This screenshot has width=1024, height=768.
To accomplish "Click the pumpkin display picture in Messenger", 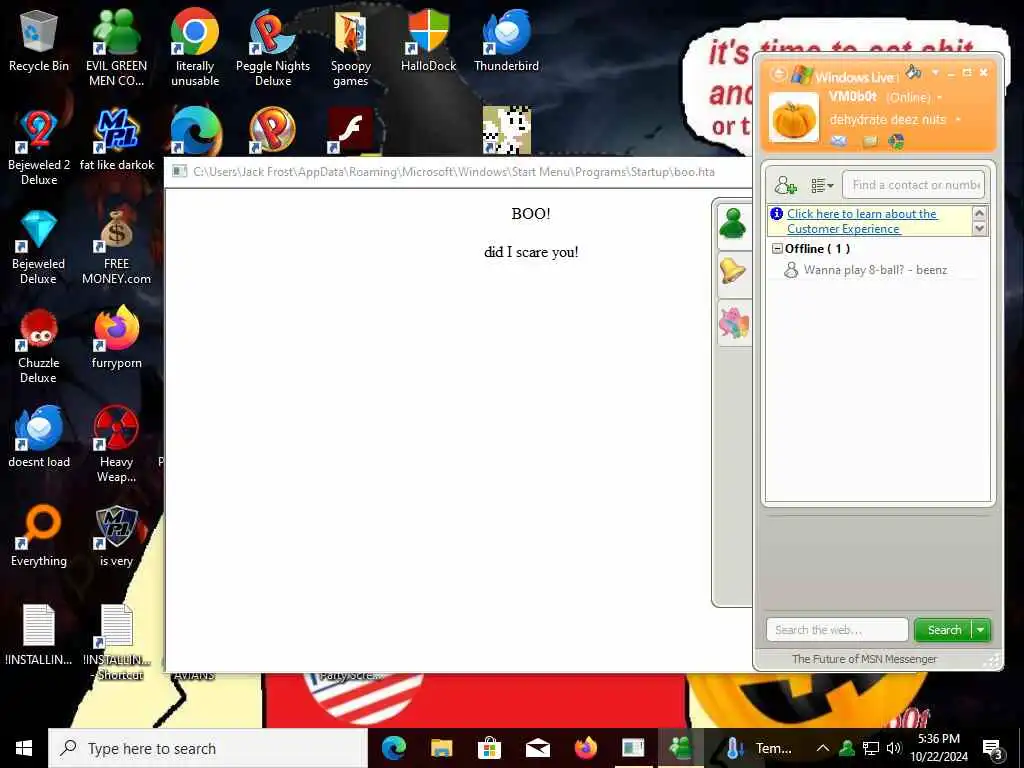I will [793, 118].
